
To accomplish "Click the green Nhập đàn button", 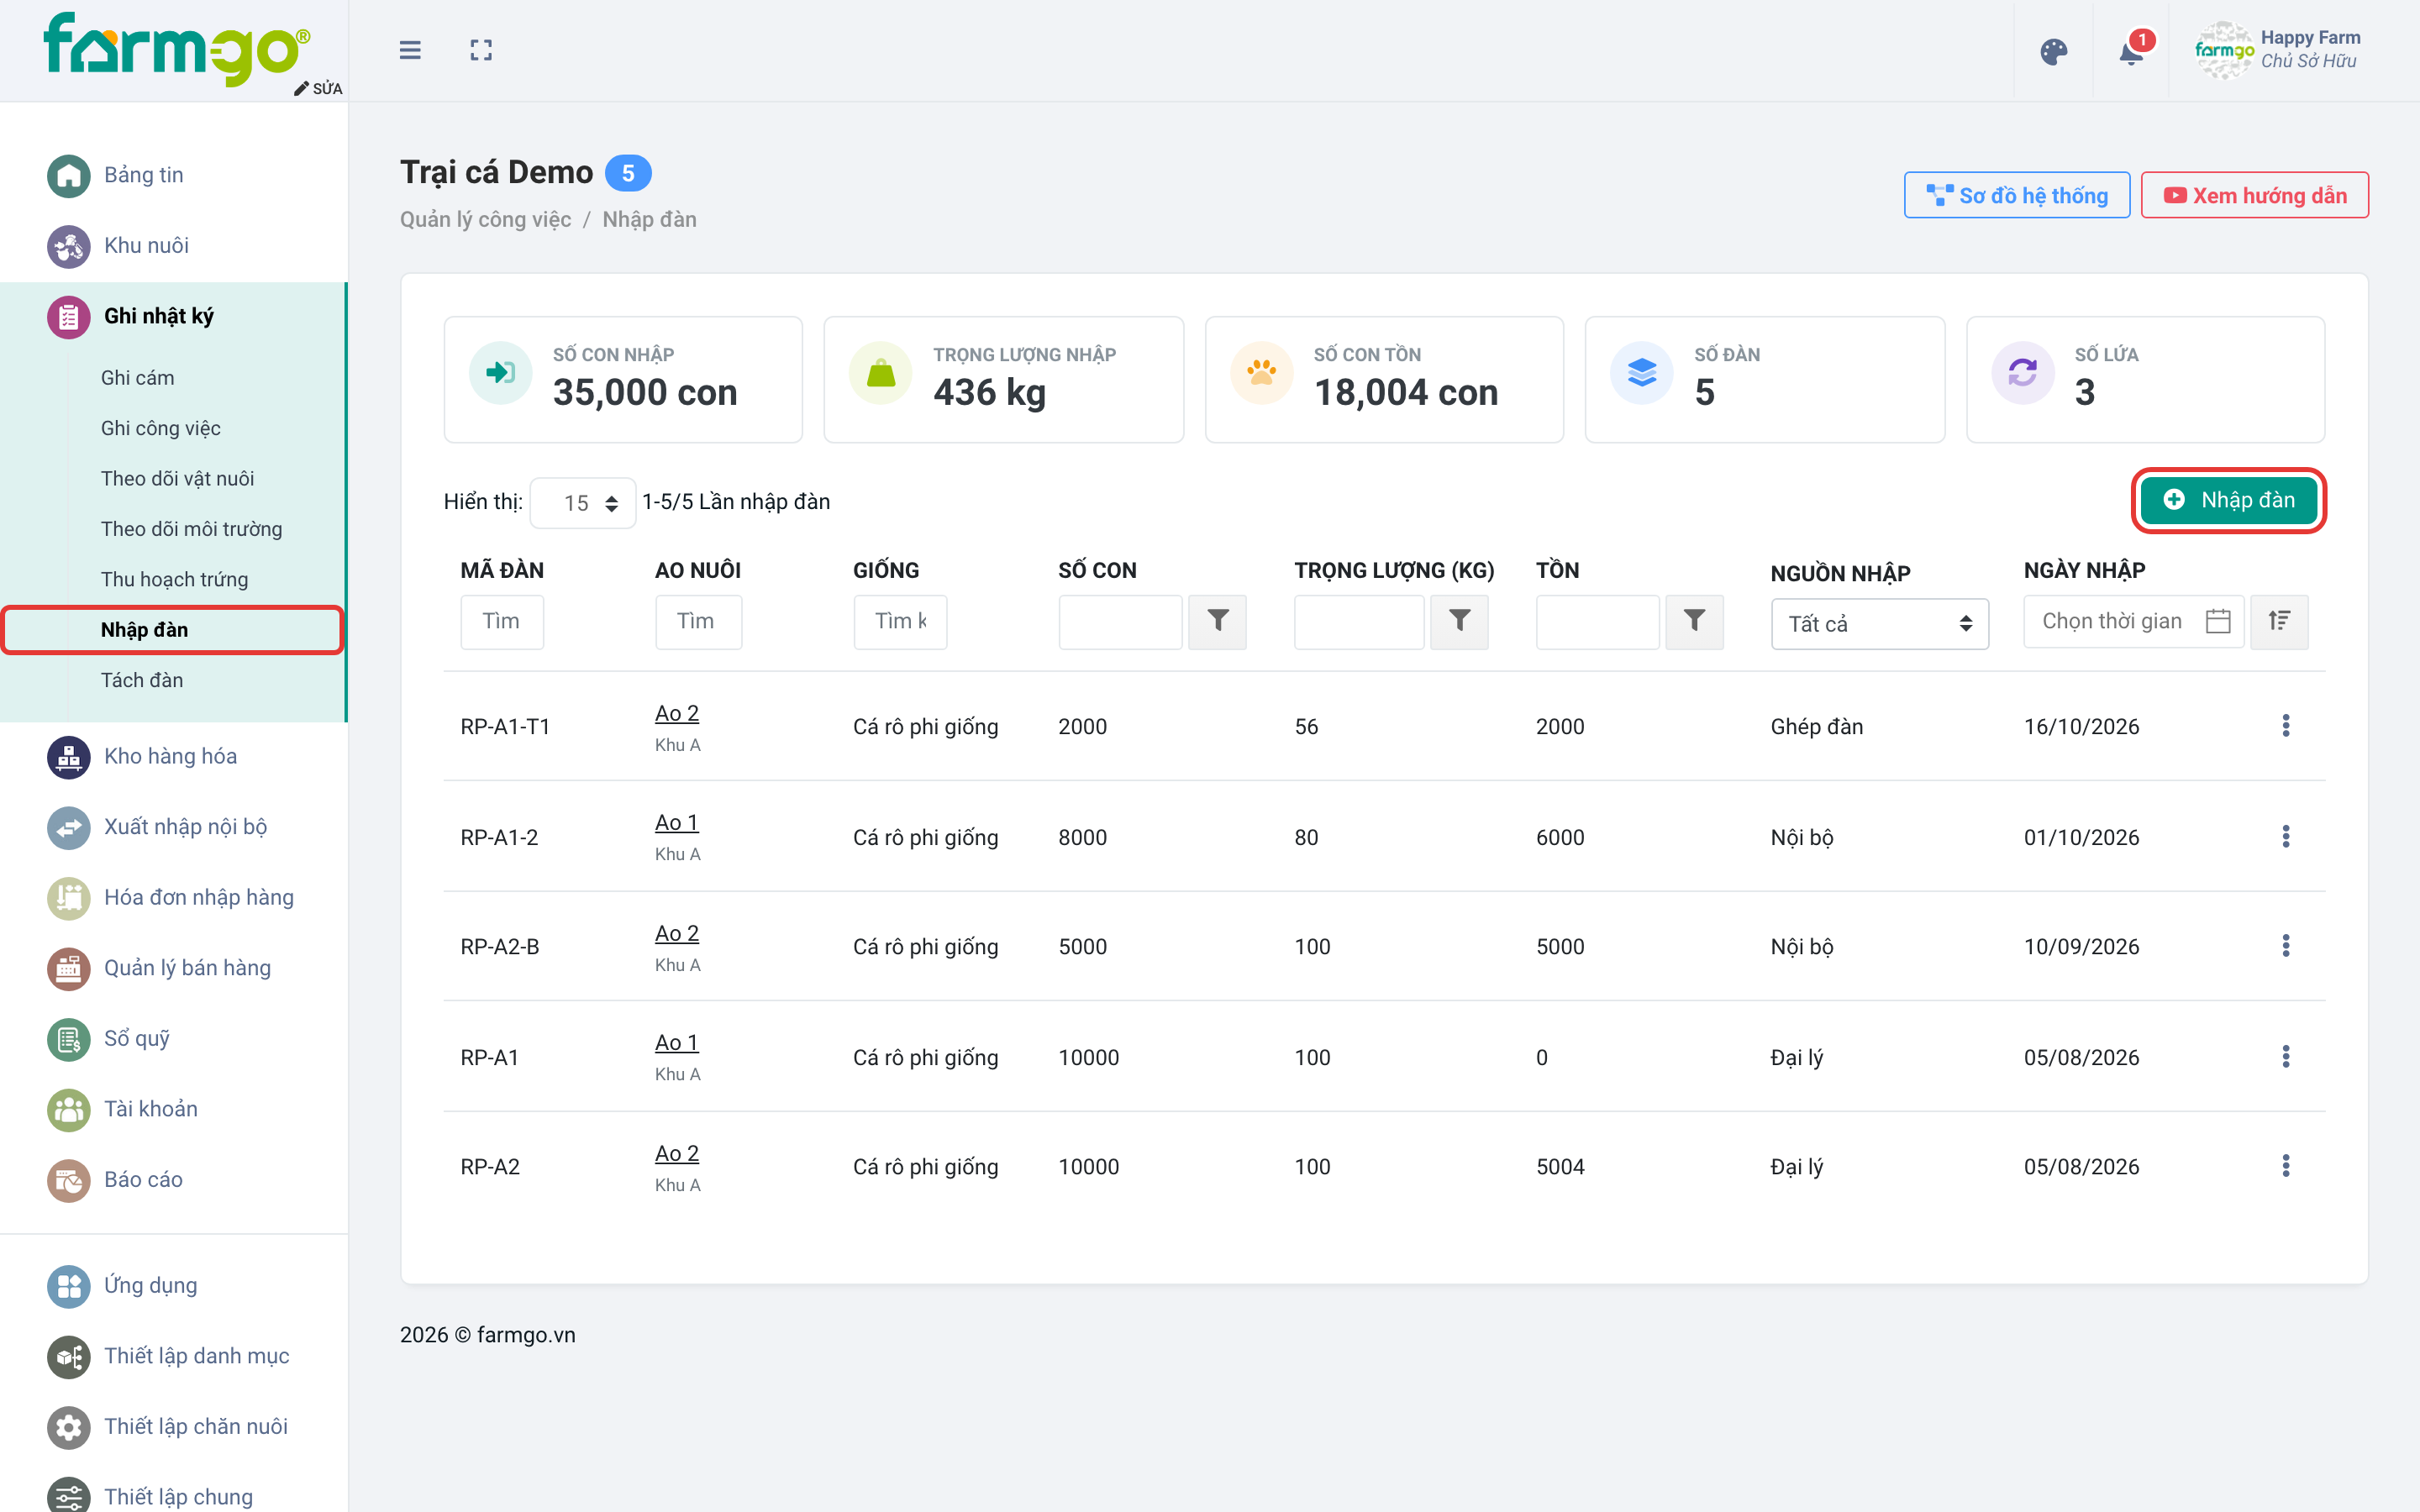I will 2228,500.
